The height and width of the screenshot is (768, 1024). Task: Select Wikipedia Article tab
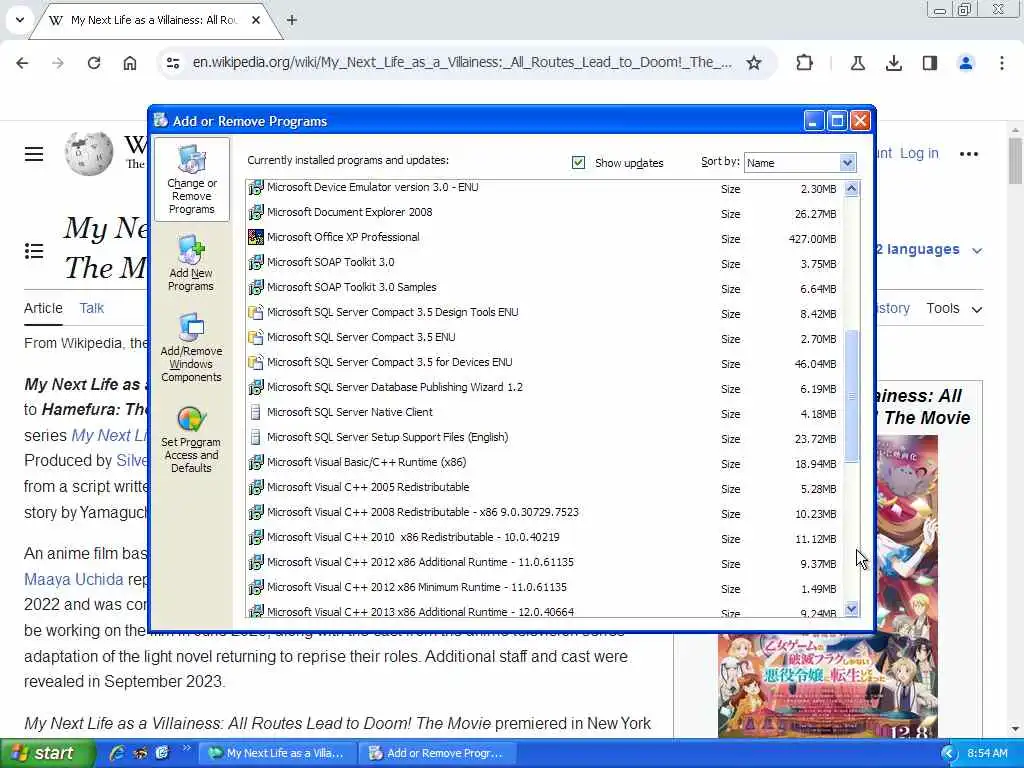pyautogui.click(x=43, y=308)
